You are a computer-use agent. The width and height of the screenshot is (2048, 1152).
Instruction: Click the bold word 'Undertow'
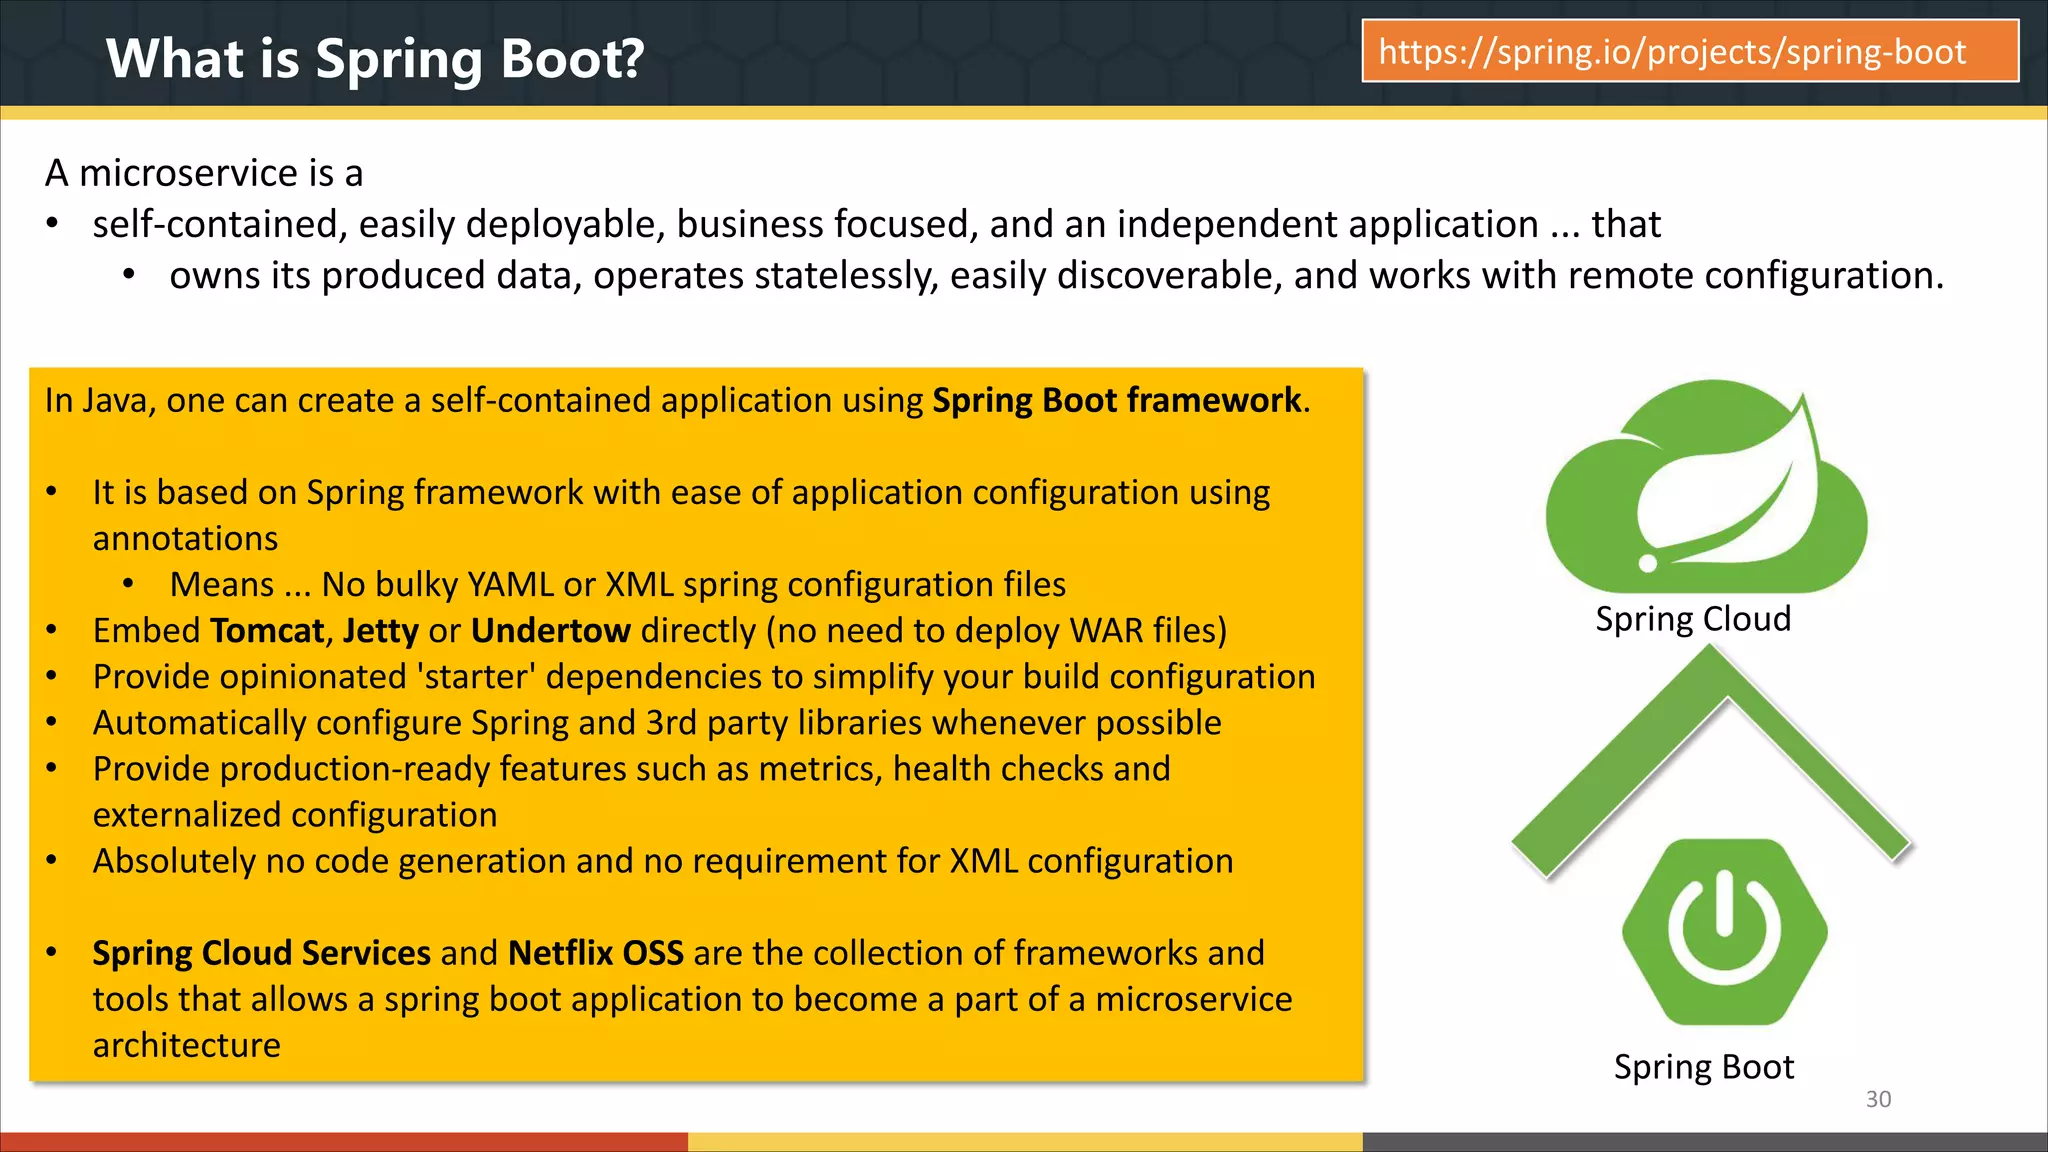tap(550, 631)
